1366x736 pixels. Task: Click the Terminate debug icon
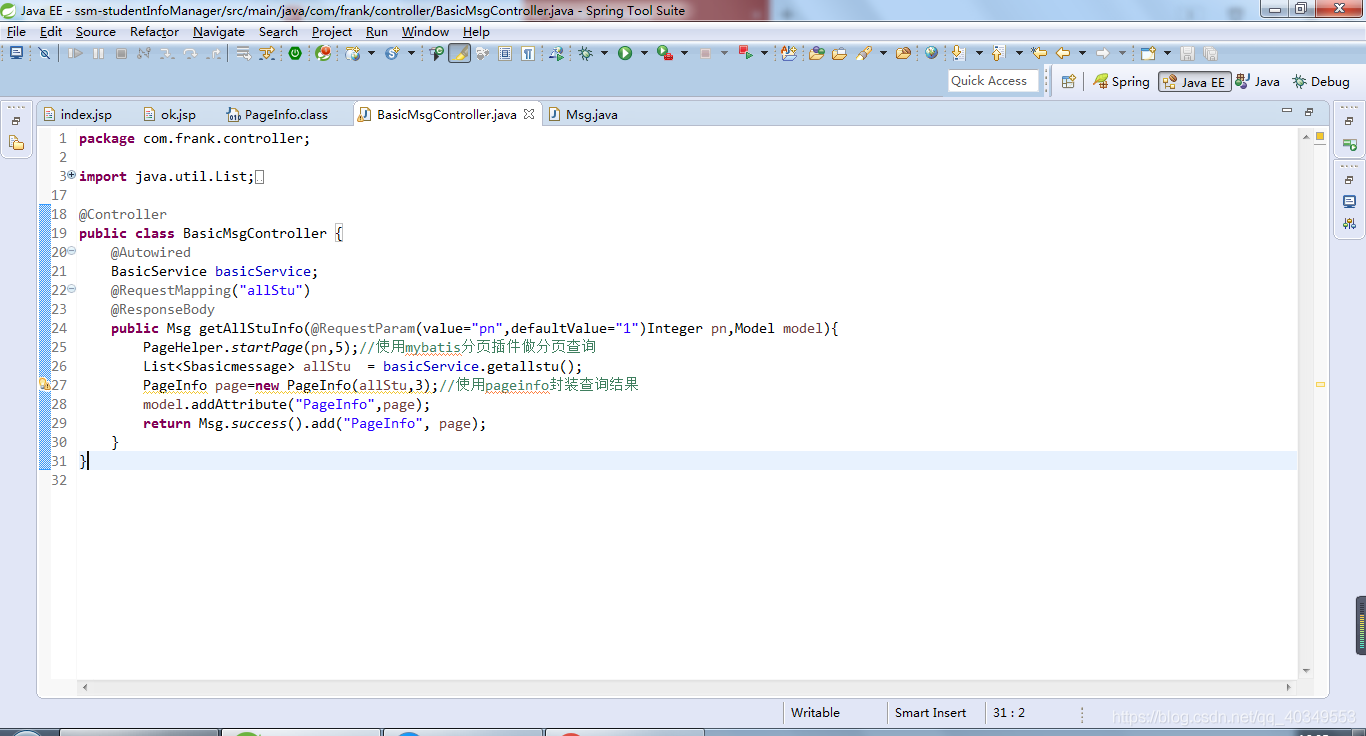click(121, 53)
